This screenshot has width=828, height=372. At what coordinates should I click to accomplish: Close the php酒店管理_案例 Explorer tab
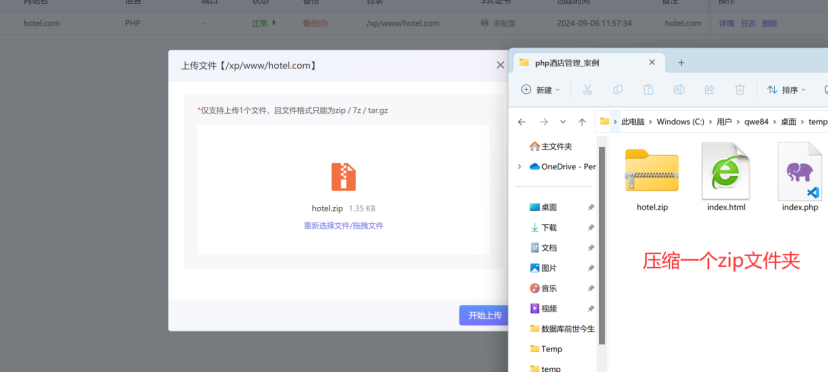tap(652, 62)
